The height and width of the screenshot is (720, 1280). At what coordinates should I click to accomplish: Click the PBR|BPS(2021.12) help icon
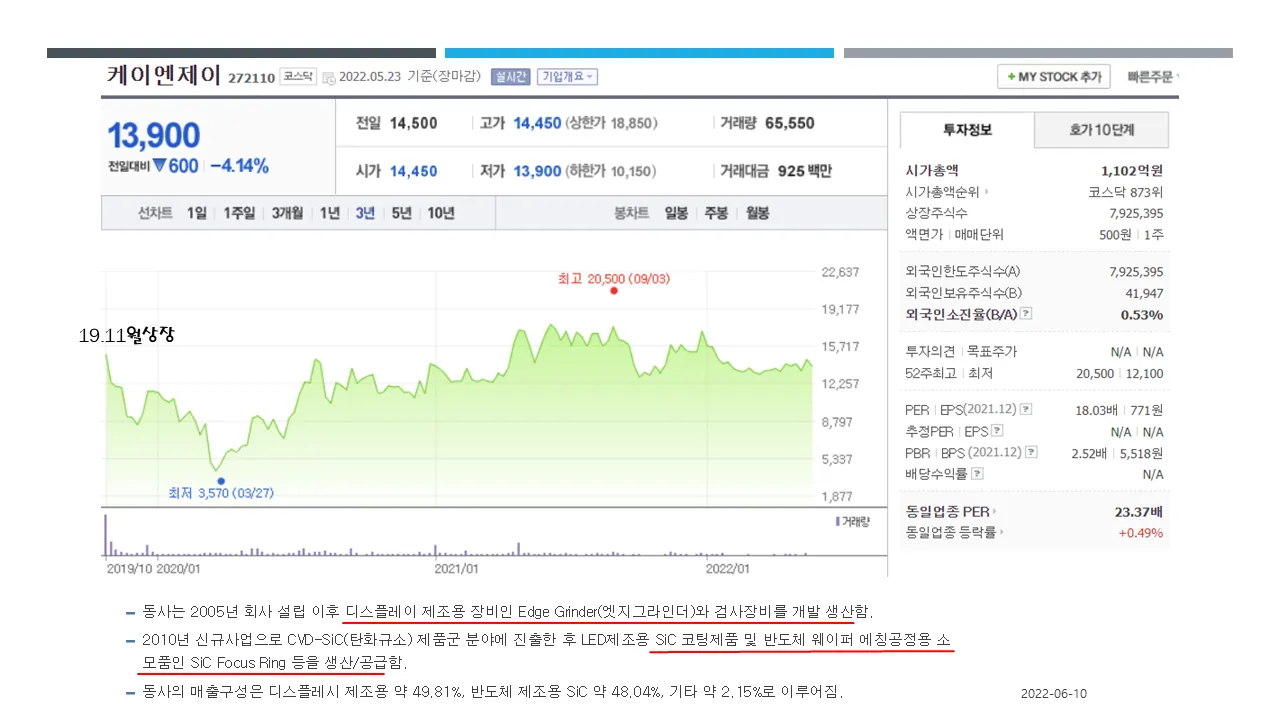point(1032,452)
